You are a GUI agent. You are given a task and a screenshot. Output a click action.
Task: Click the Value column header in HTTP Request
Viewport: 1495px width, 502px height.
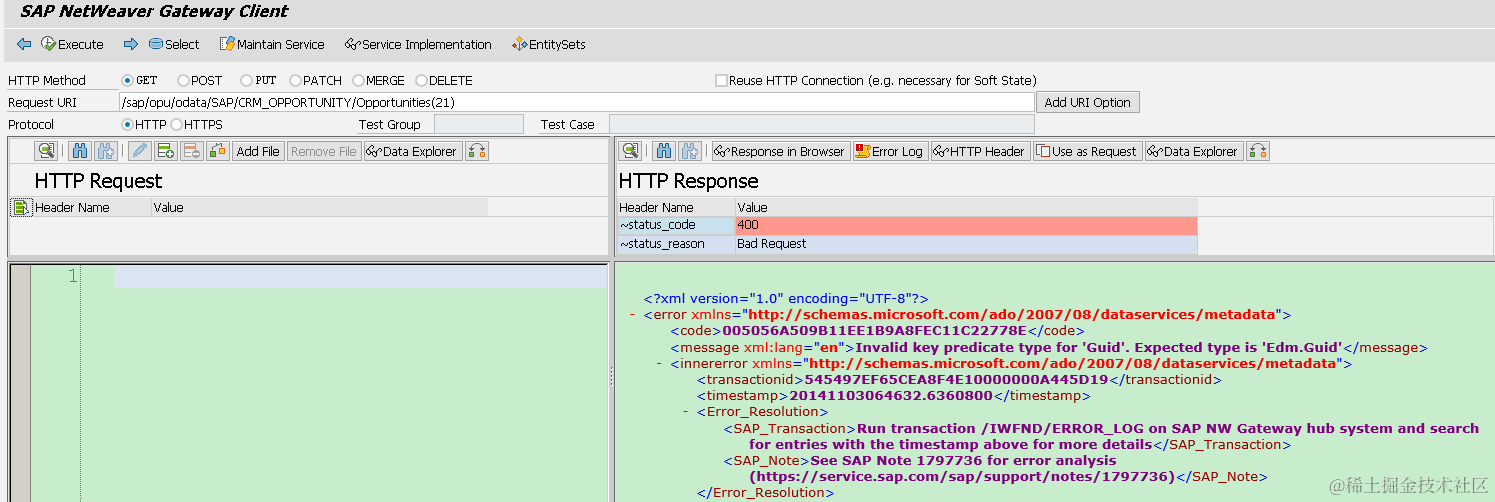tap(319, 207)
